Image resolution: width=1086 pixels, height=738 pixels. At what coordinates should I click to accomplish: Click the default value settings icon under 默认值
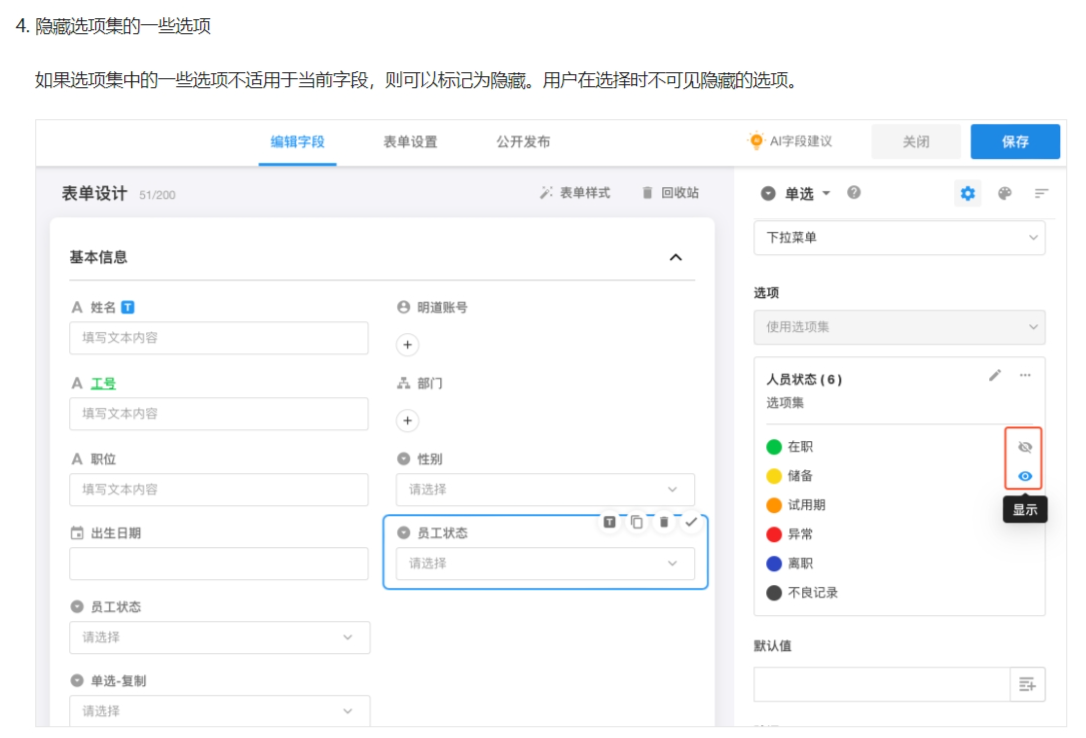pos(1027,685)
